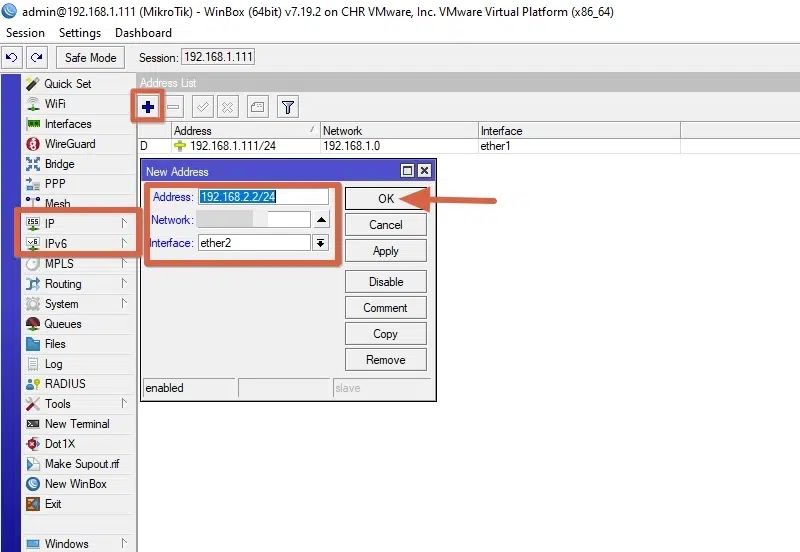800x552 pixels.
Task: Open Dot1X from the sidebar
Action: (x=79, y=444)
